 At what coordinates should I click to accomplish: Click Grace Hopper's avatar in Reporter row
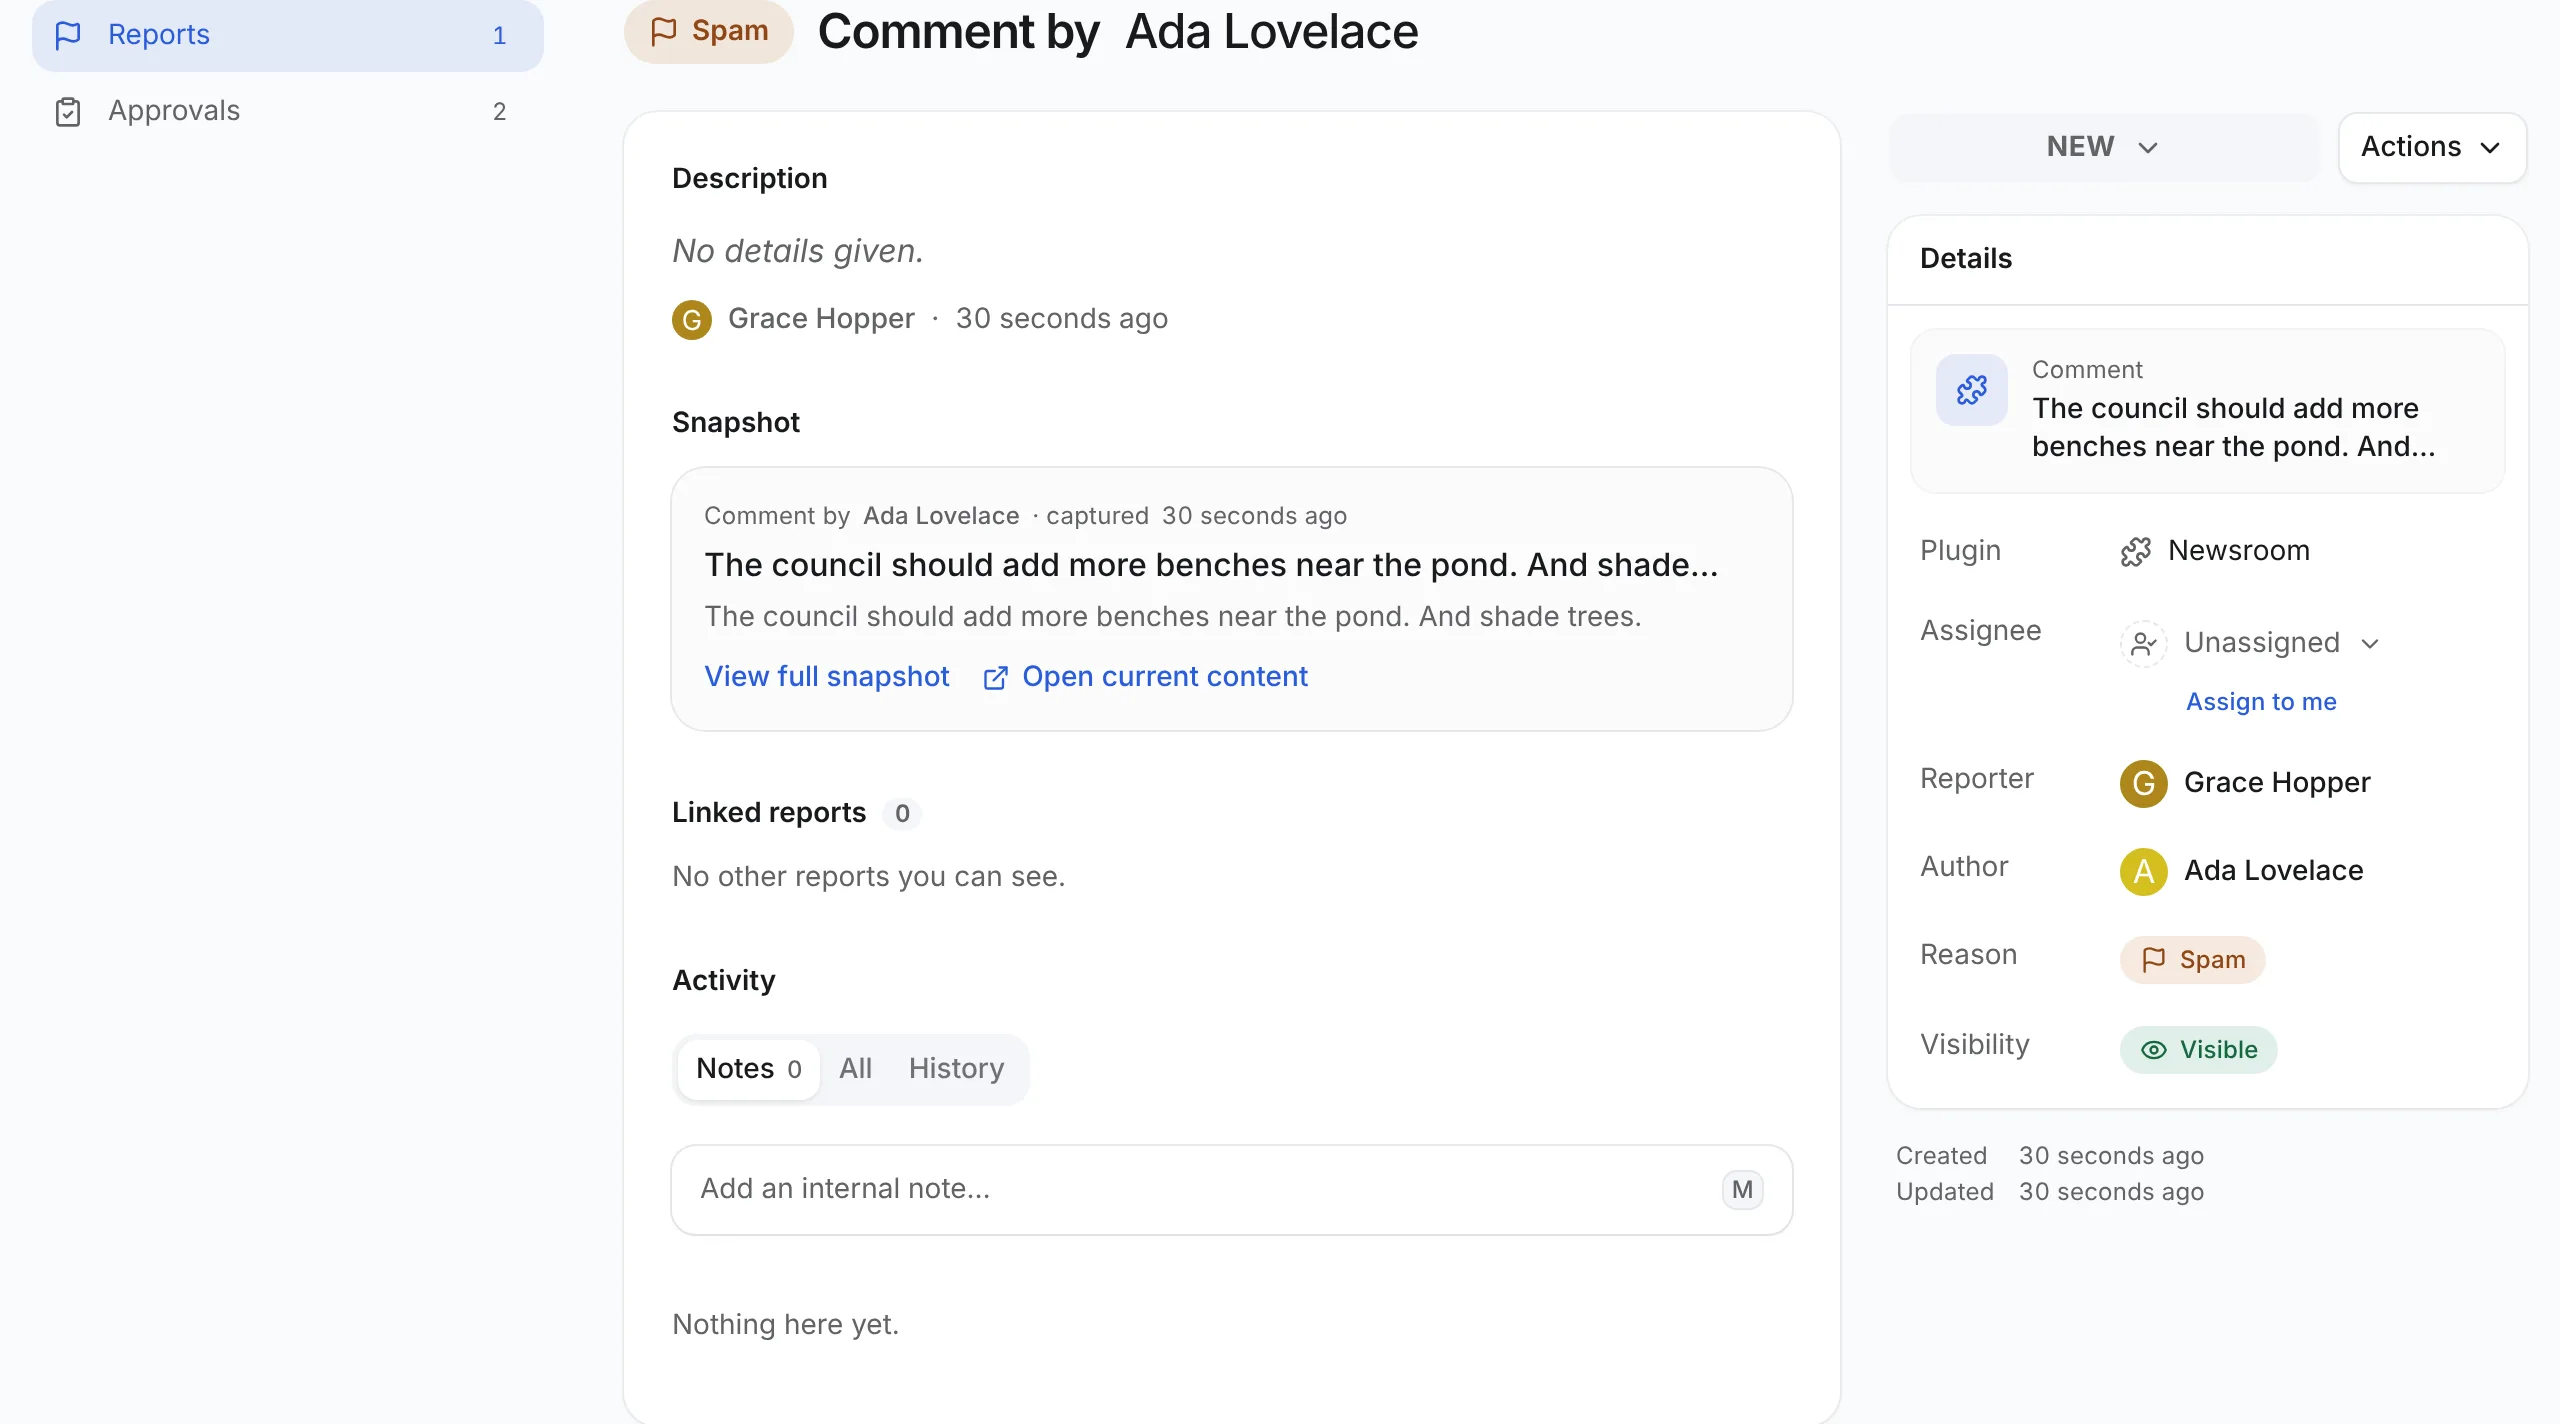2143,783
